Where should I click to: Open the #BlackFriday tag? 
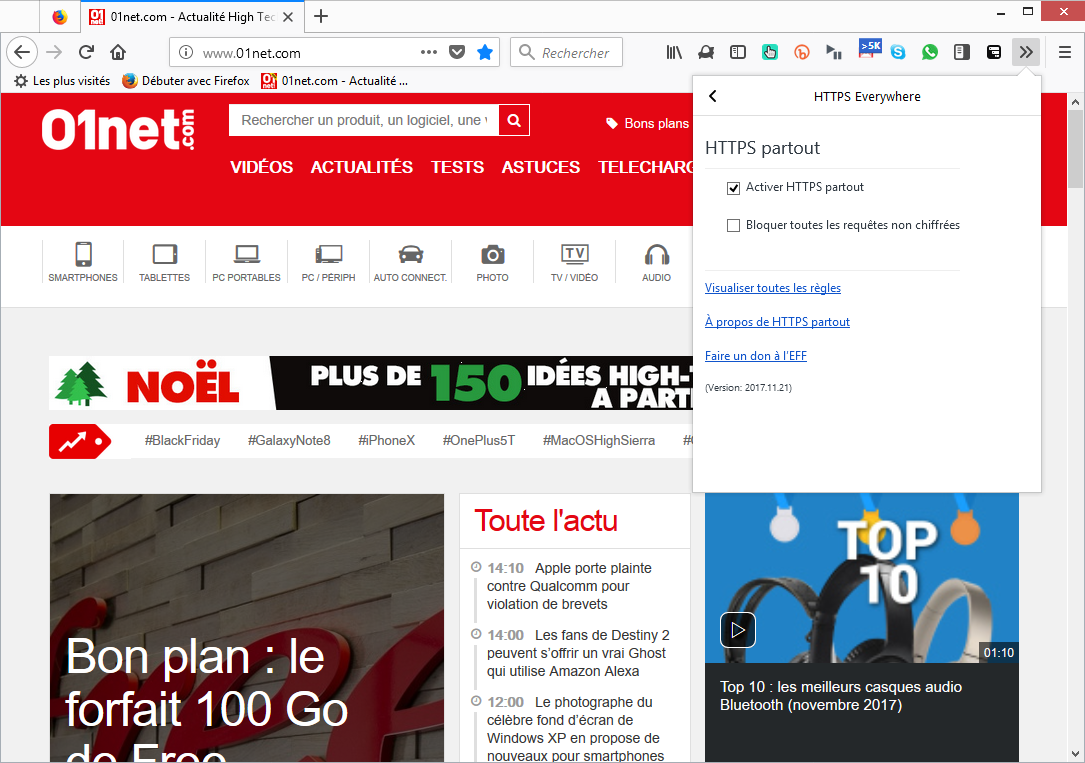pyautogui.click(x=182, y=441)
